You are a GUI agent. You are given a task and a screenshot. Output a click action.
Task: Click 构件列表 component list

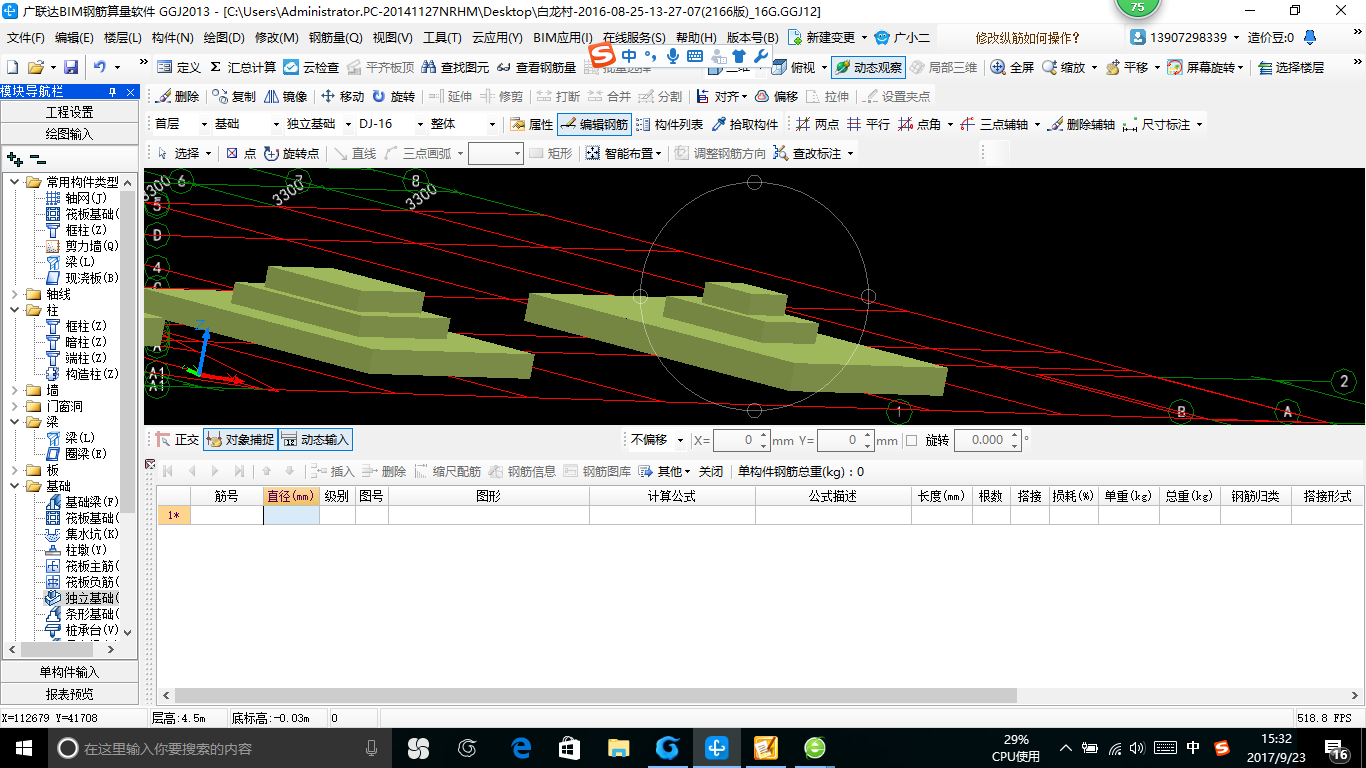(x=669, y=125)
